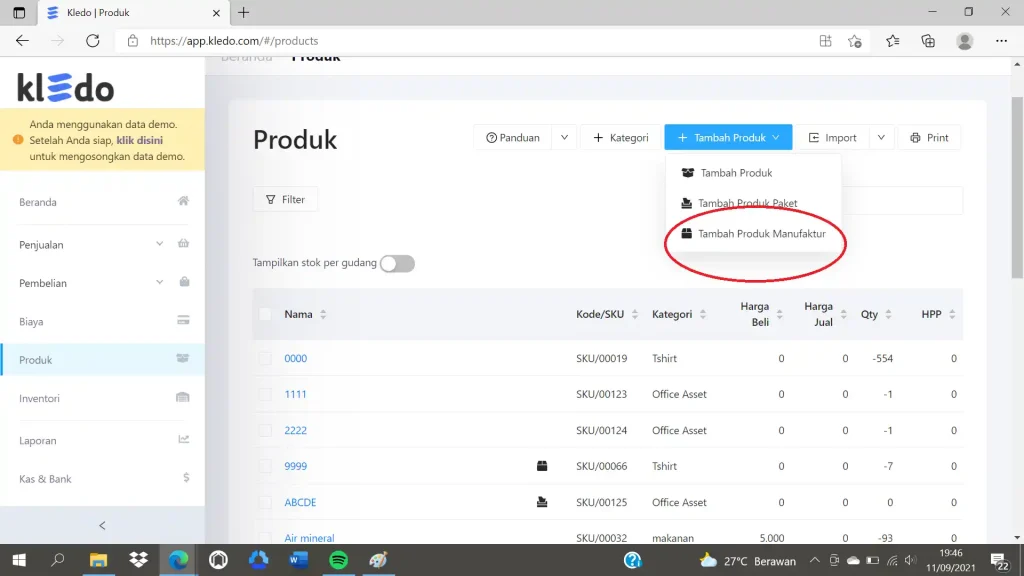Click the Kas & Bank dollar icon
The width and height of the screenshot is (1024, 576).
186,478
